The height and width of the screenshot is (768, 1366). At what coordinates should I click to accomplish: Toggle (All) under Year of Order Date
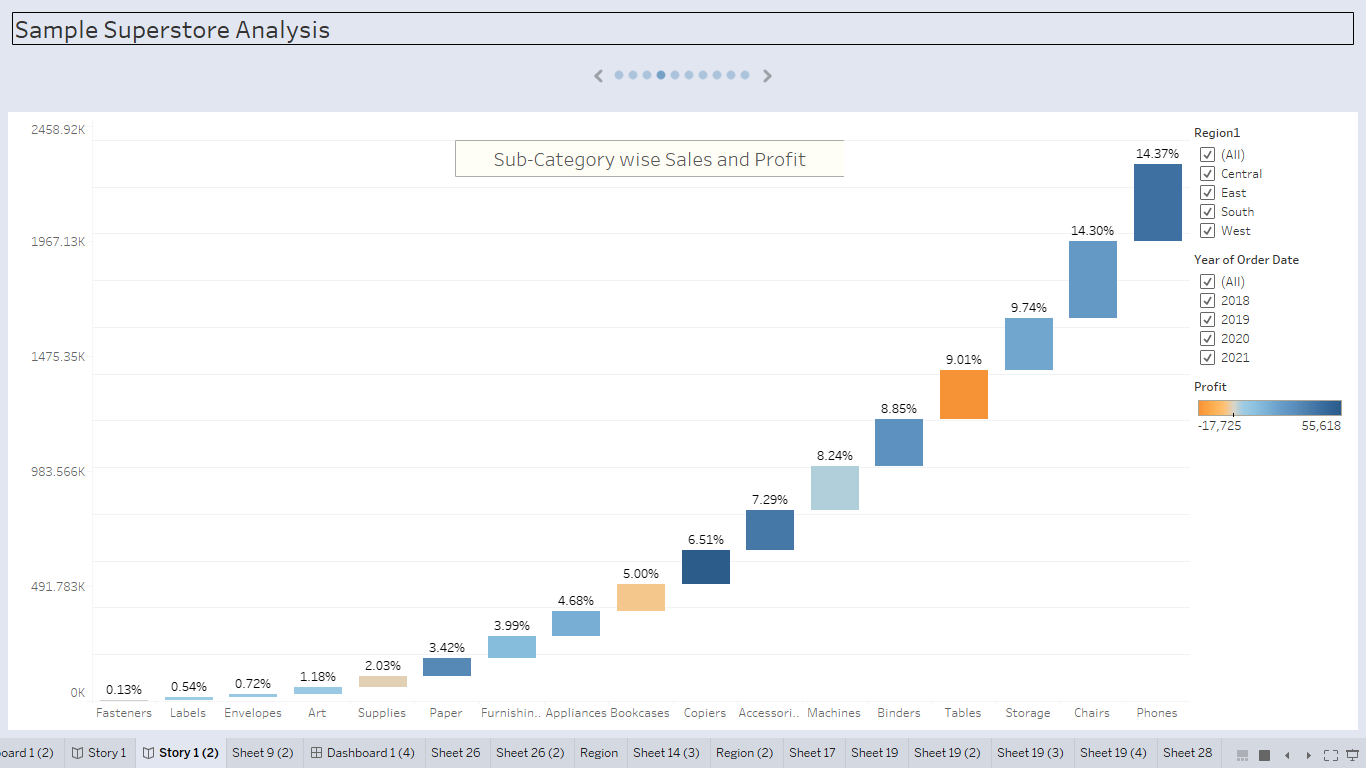[x=1207, y=281]
